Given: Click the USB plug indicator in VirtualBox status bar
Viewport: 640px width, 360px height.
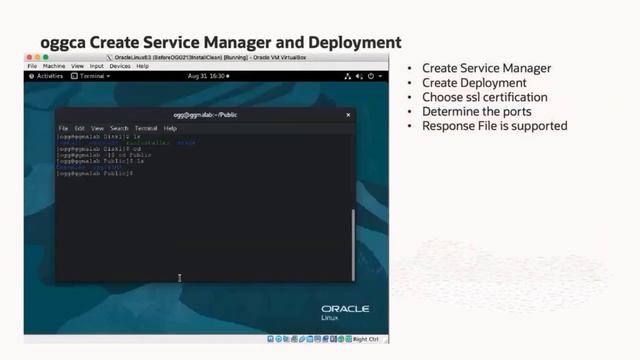Looking at the screenshot, I should [x=302, y=339].
